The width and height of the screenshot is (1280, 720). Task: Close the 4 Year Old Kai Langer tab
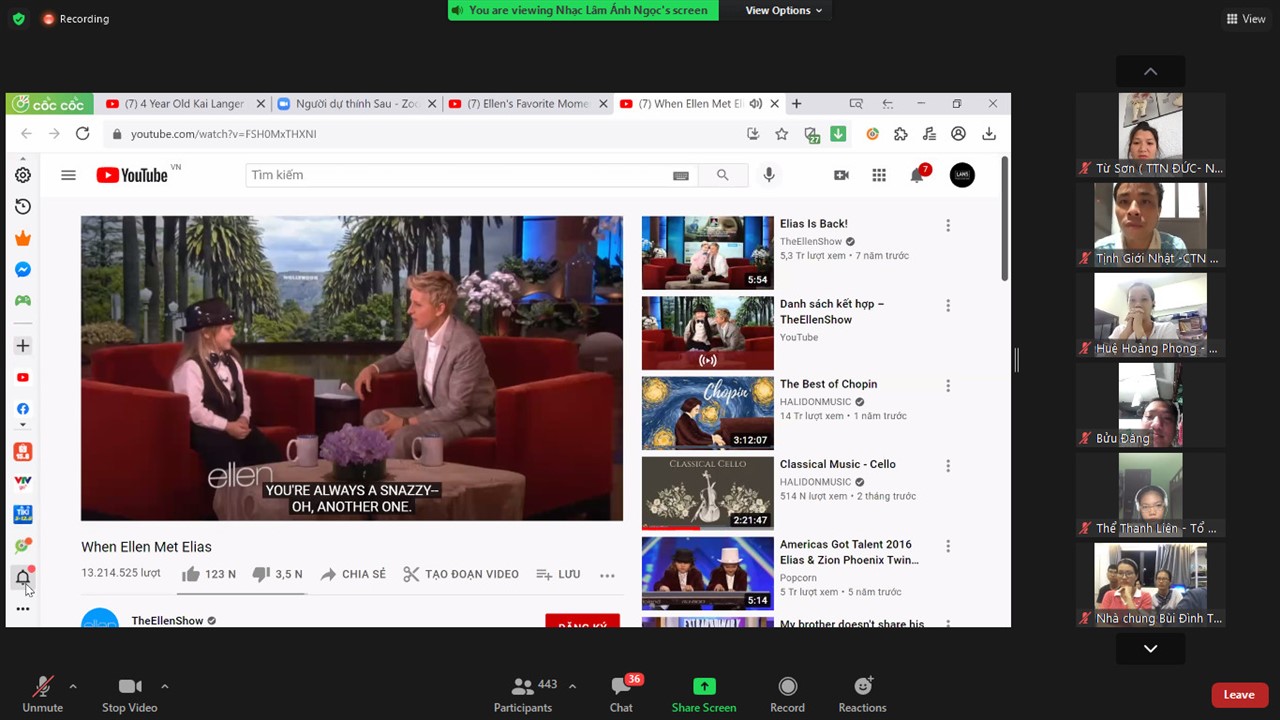(x=261, y=104)
